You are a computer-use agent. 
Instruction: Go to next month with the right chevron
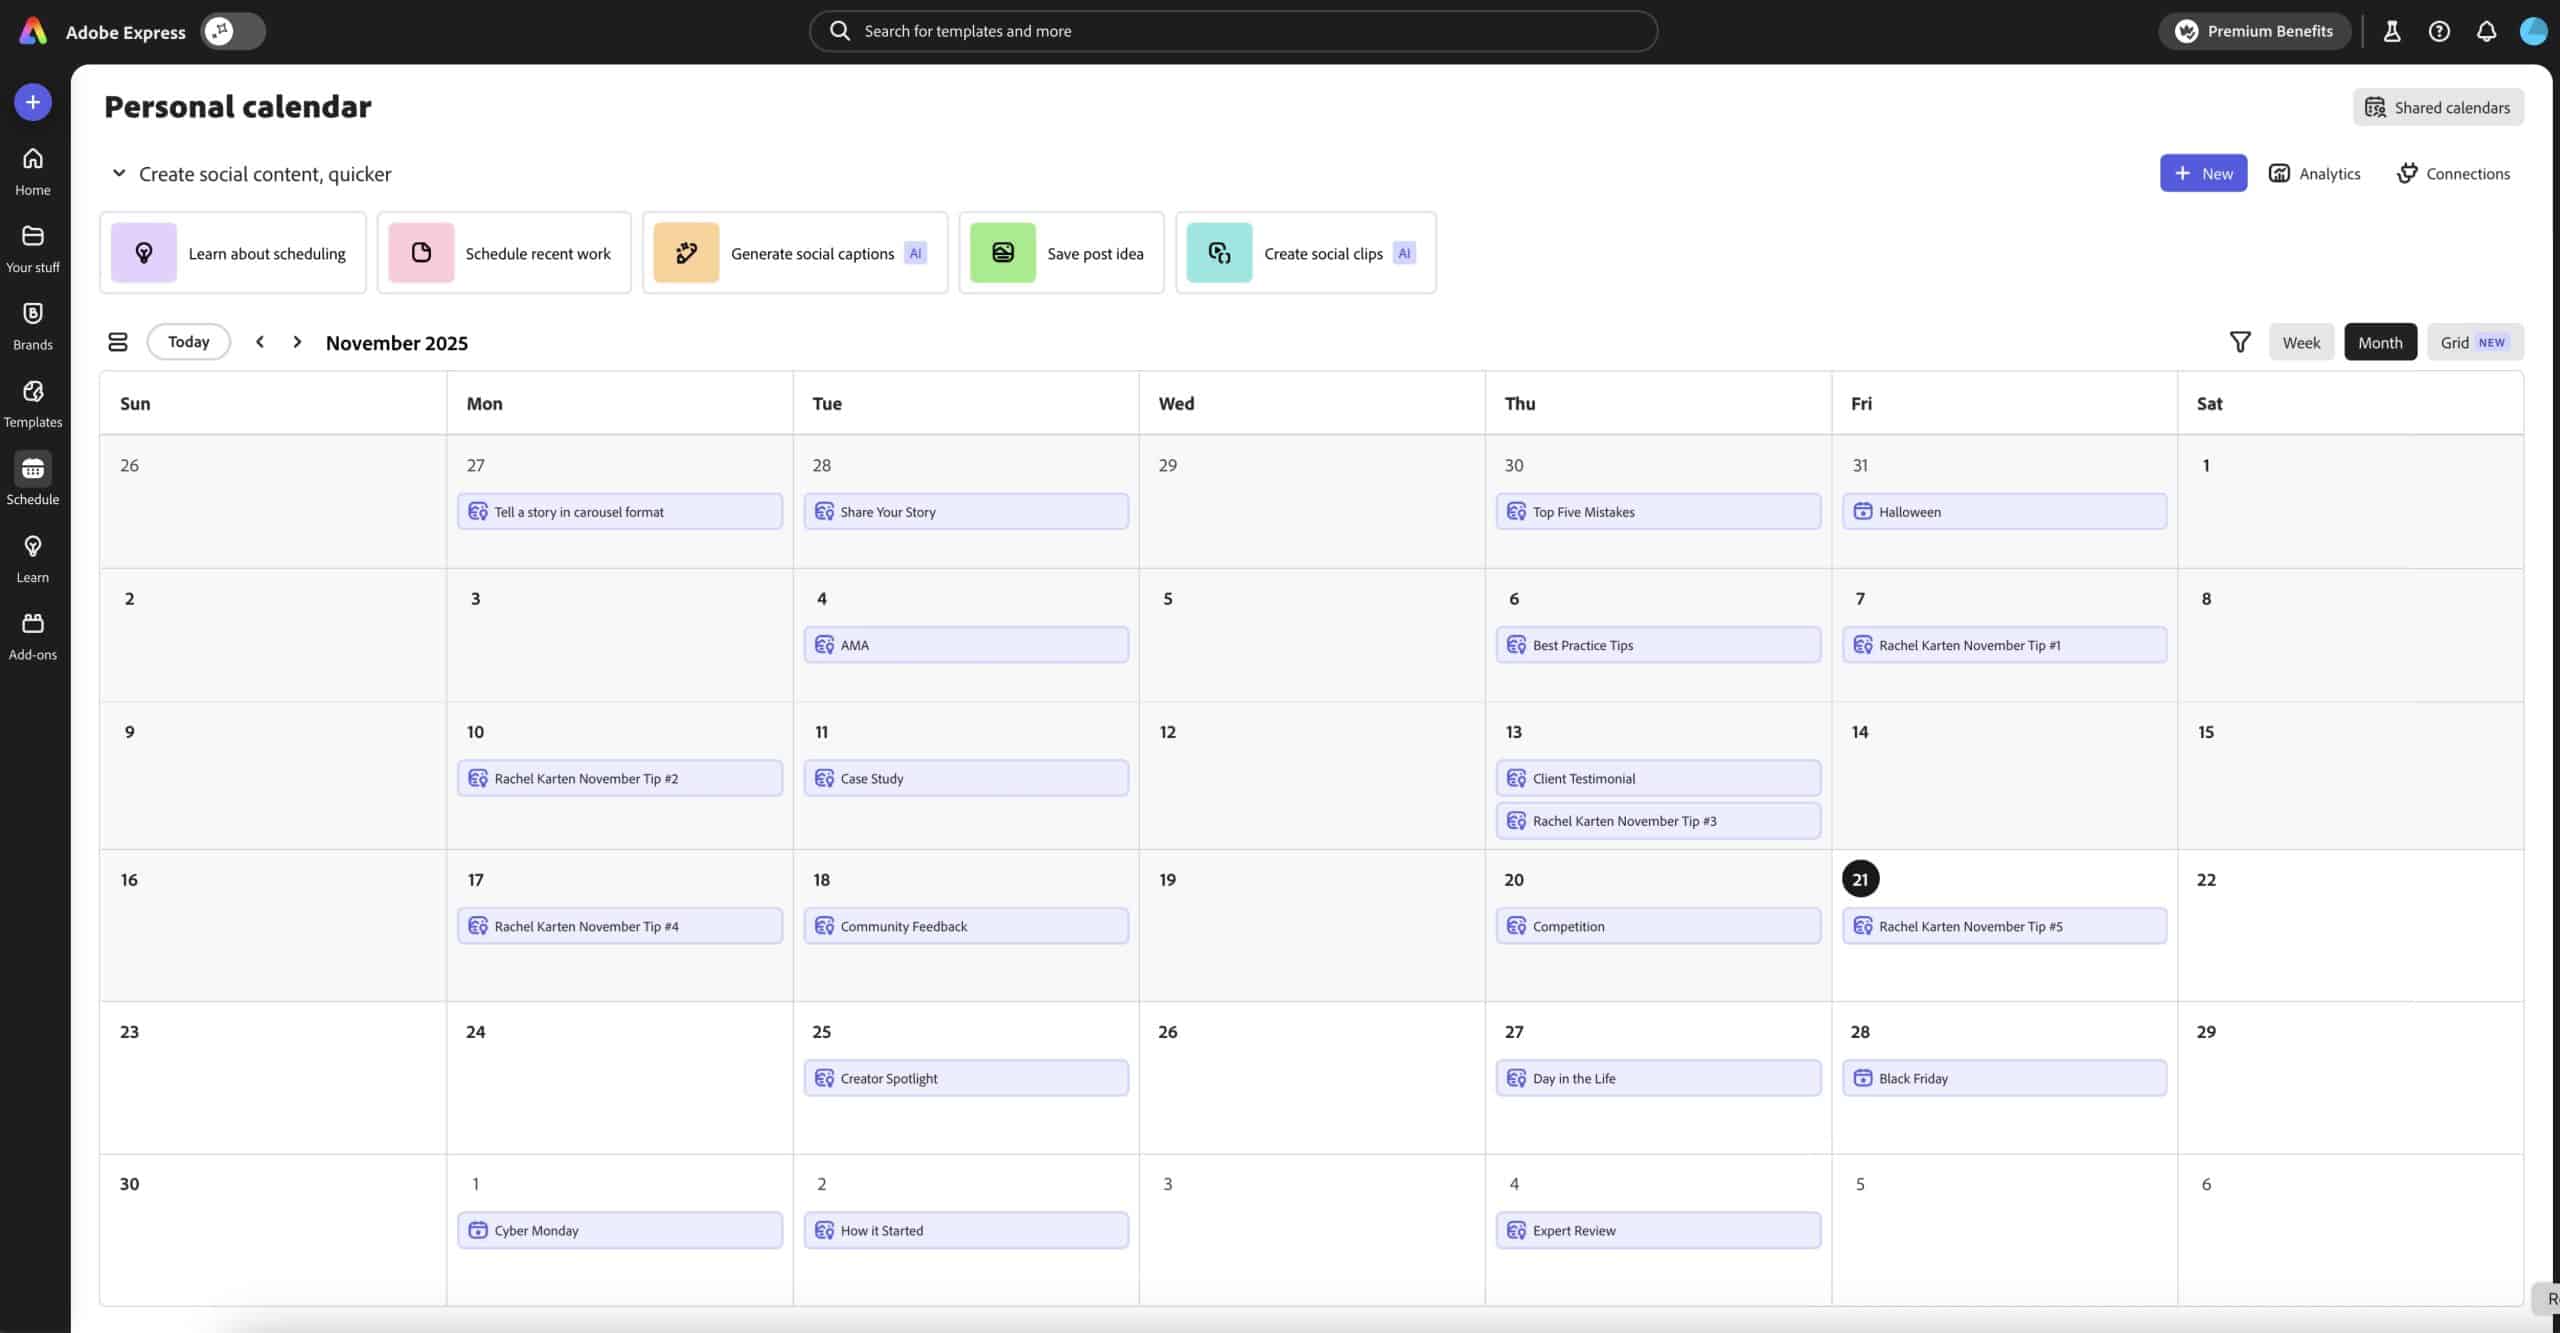click(297, 341)
